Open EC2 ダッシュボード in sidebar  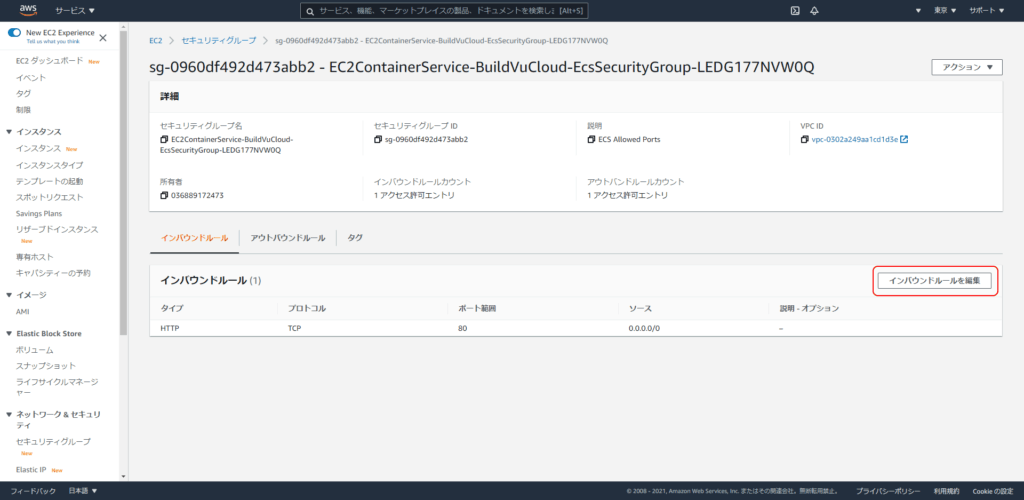point(50,61)
